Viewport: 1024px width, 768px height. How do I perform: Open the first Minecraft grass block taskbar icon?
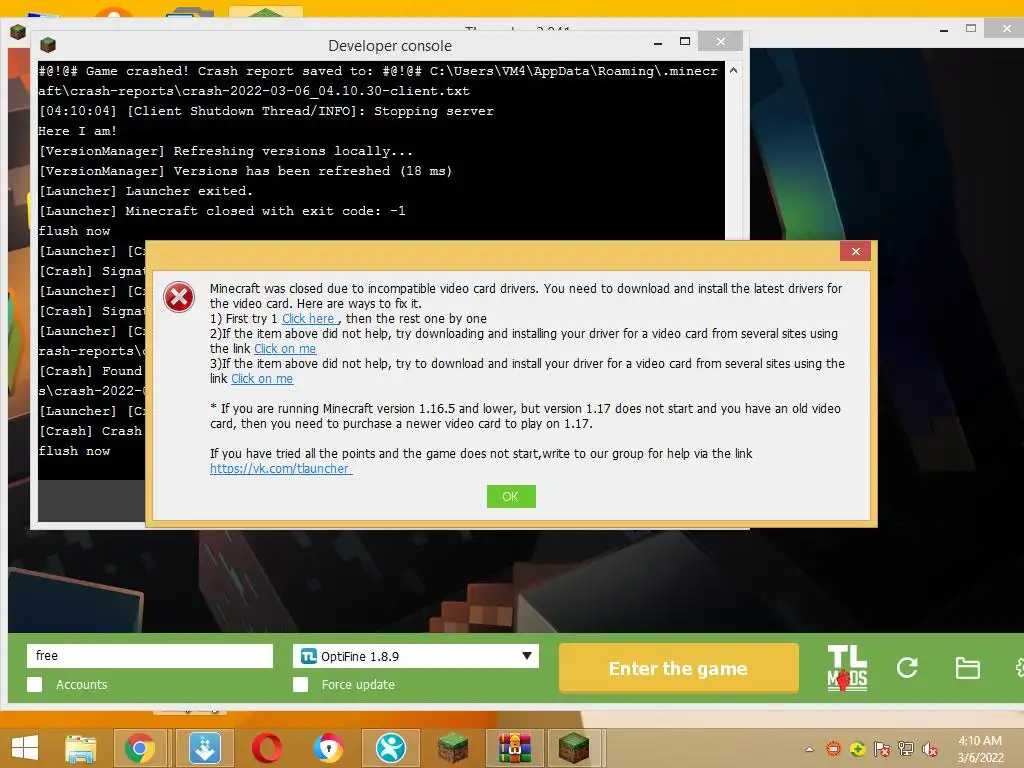click(x=453, y=748)
